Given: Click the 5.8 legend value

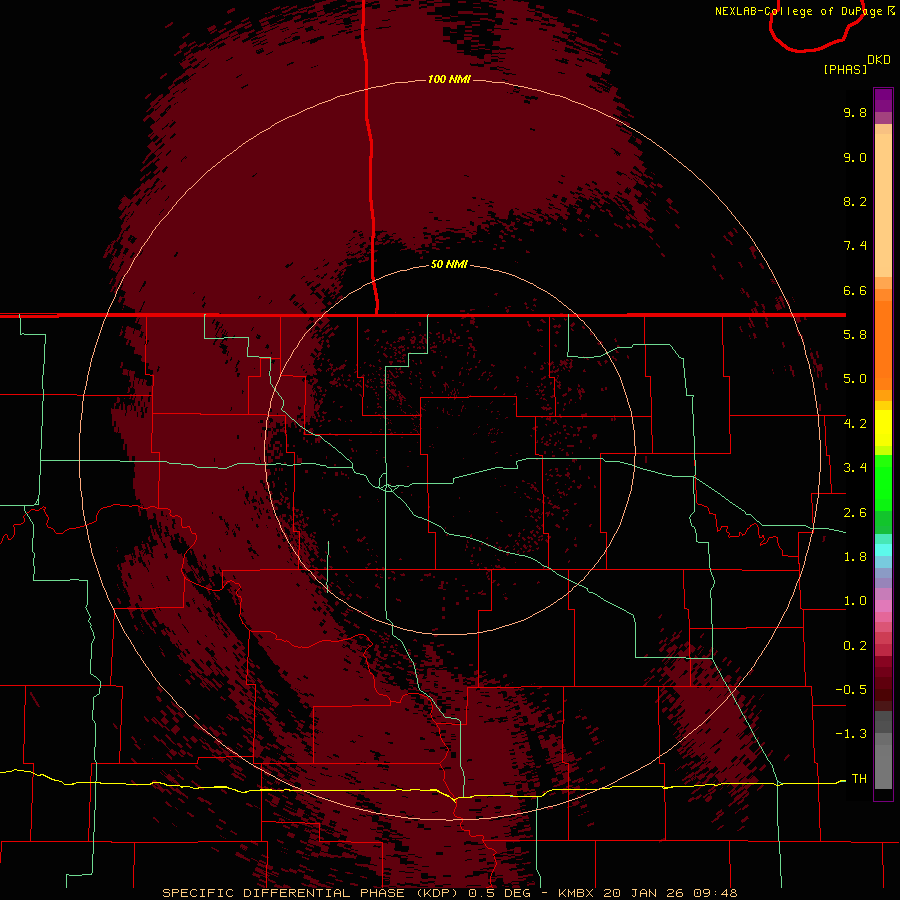Looking at the screenshot, I should click(855, 335).
